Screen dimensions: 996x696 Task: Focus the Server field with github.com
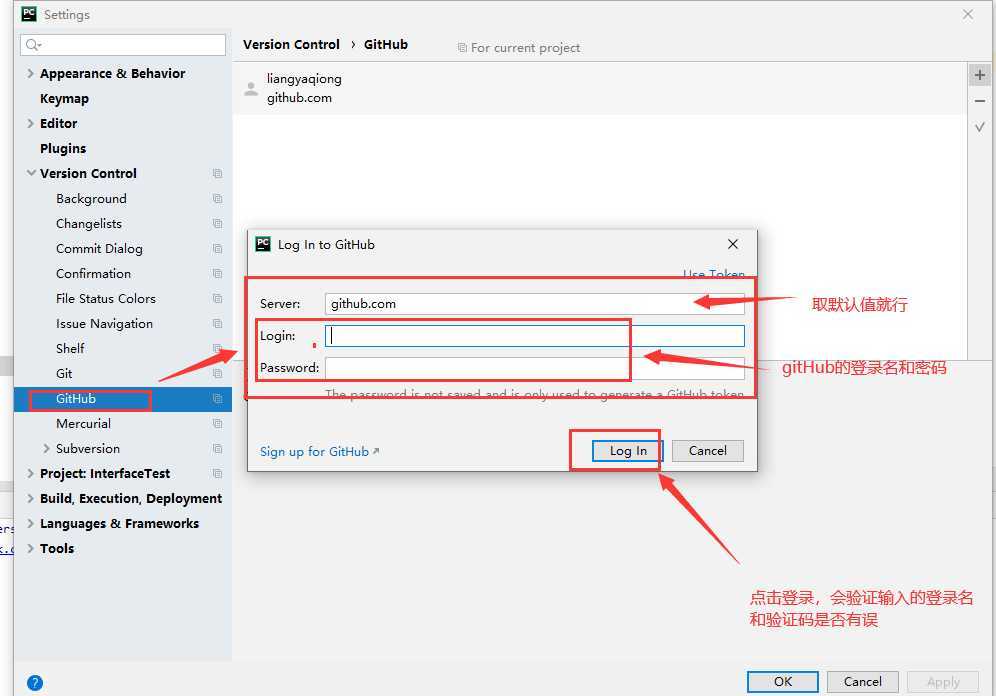click(534, 304)
